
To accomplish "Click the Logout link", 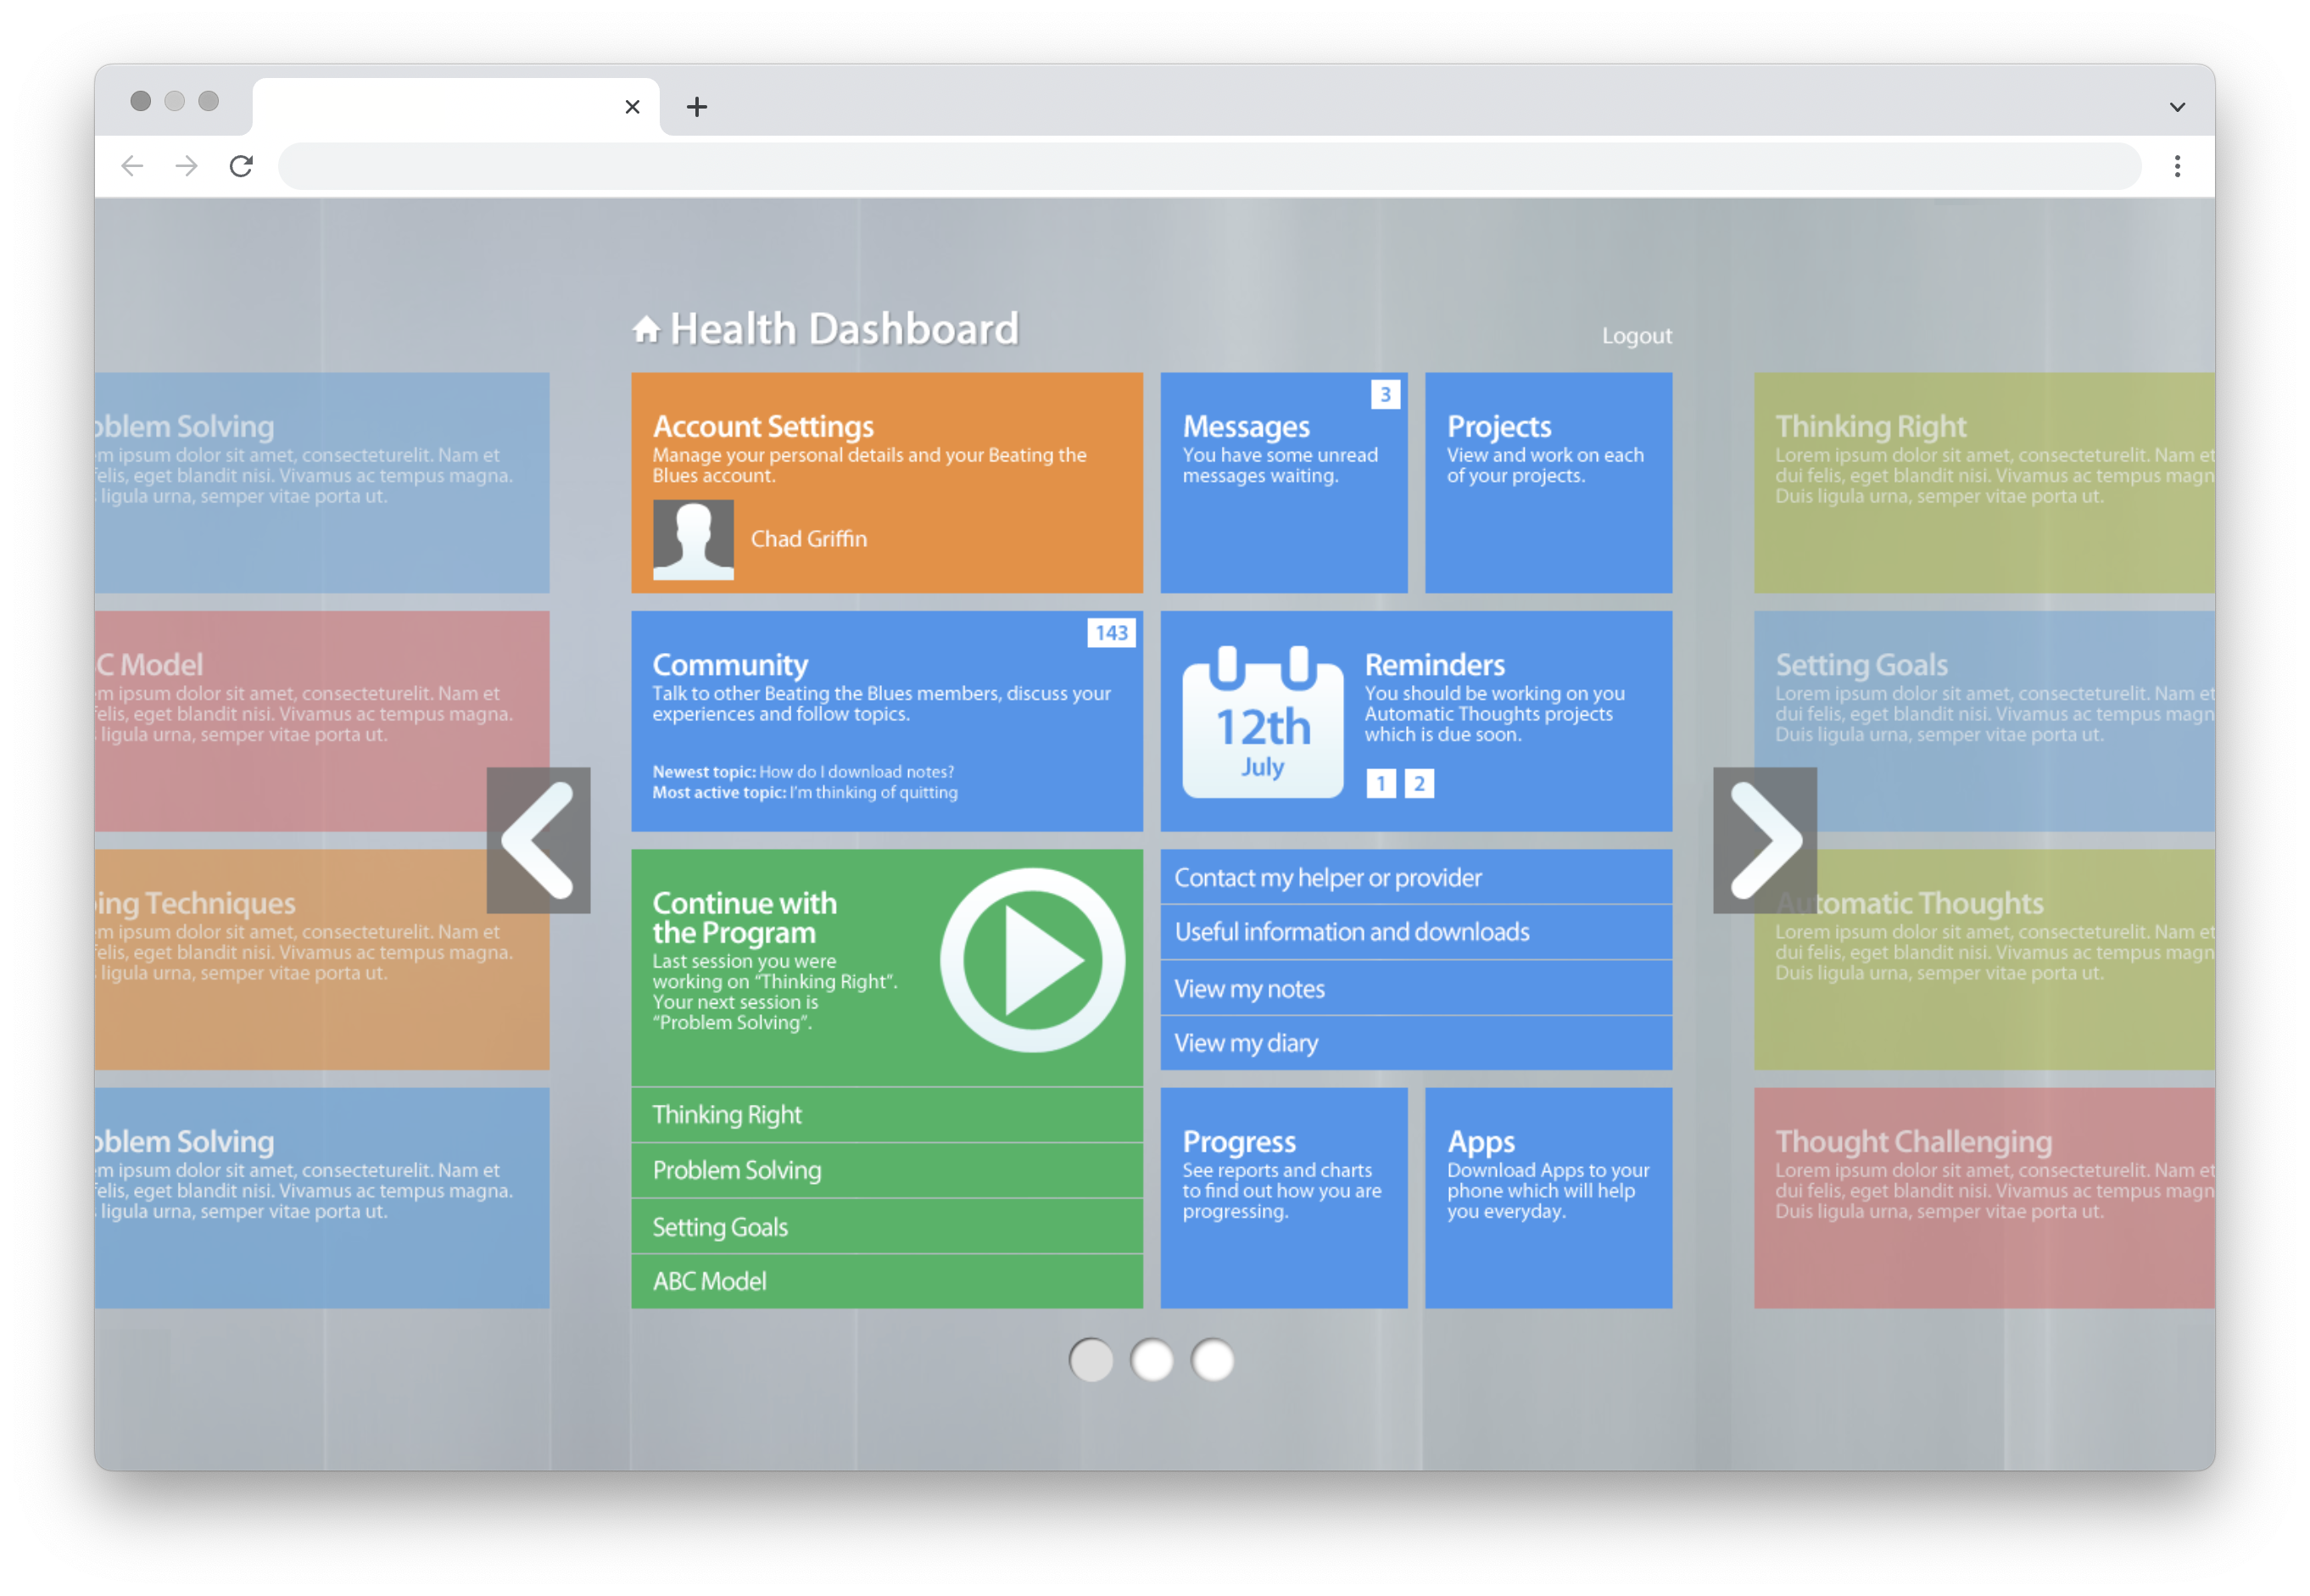I will [1637, 335].
